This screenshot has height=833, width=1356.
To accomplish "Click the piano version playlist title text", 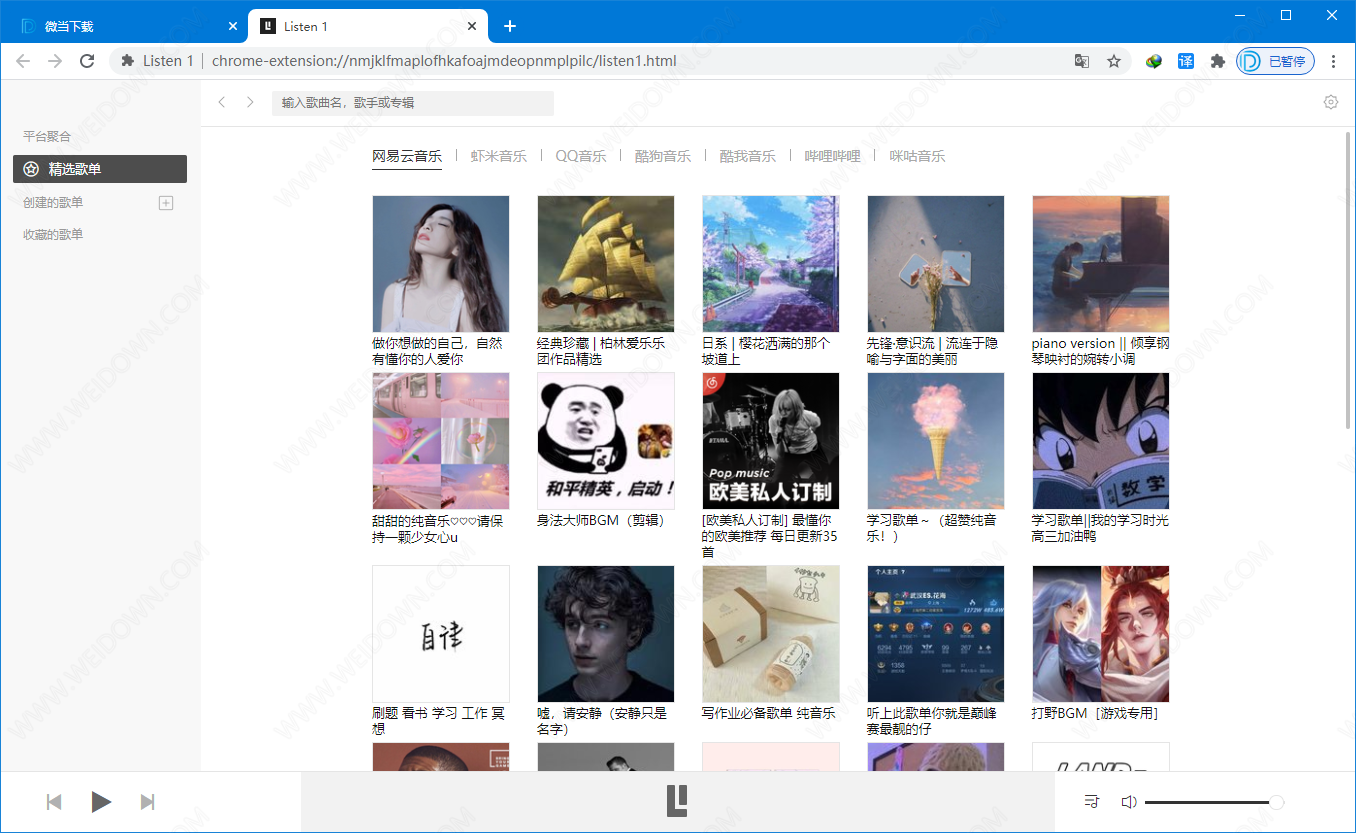I will point(1101,351).
